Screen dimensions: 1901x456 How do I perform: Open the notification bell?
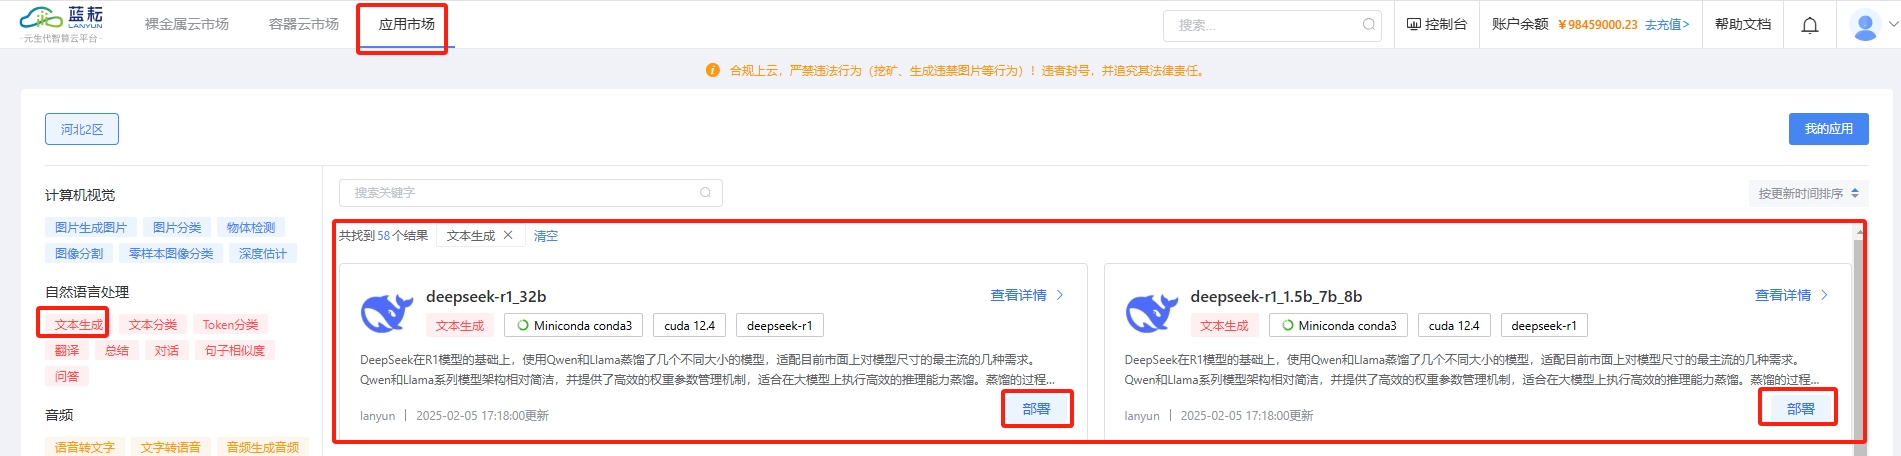point(1810,25)
